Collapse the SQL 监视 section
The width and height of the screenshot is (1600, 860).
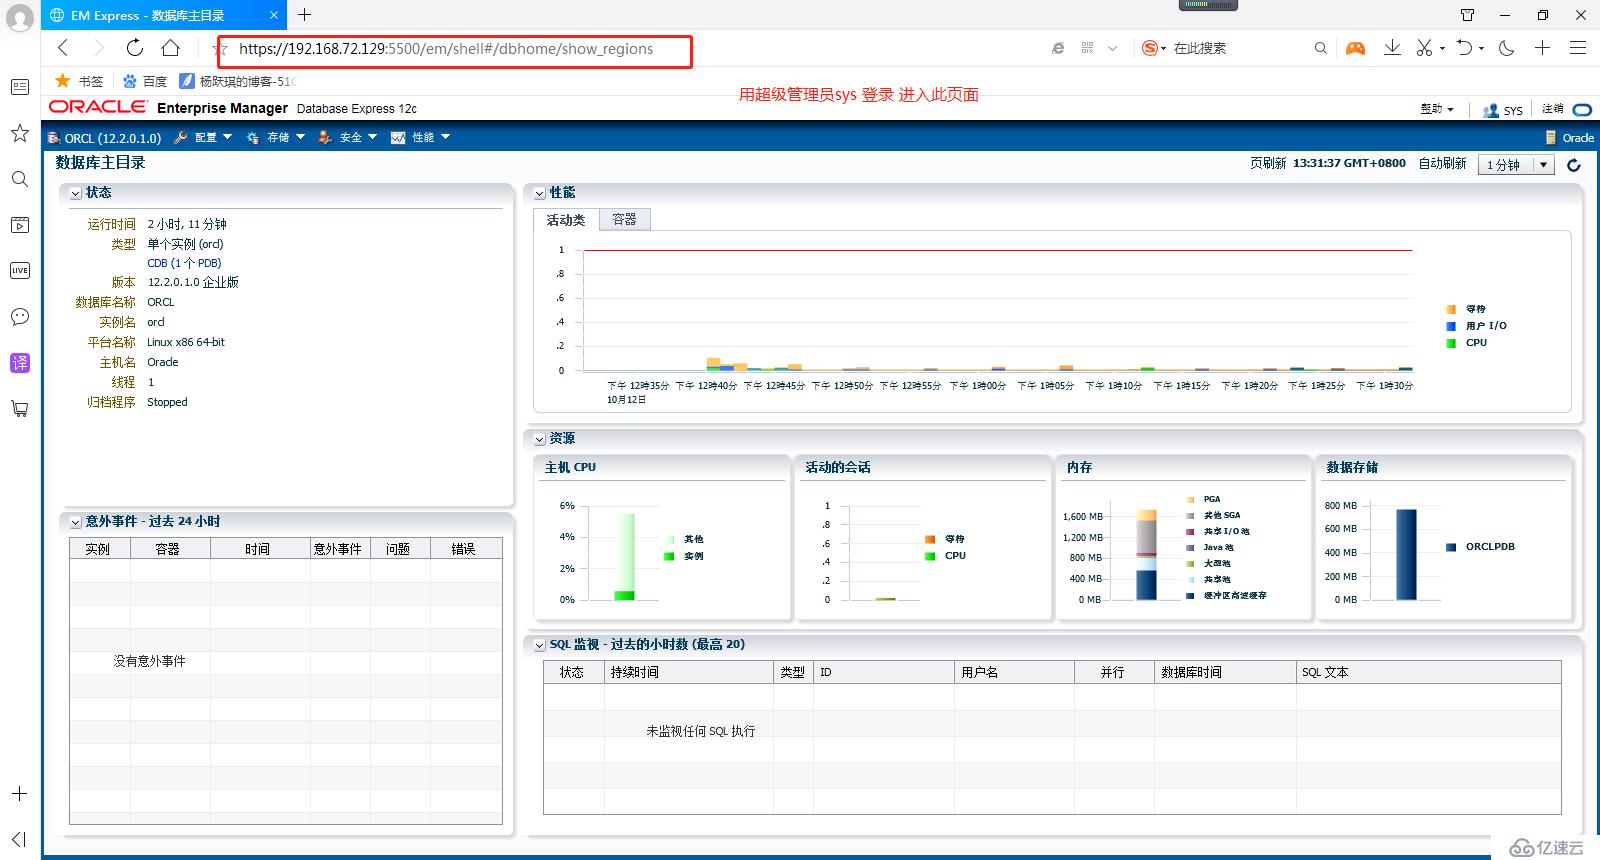click(539, 645)
